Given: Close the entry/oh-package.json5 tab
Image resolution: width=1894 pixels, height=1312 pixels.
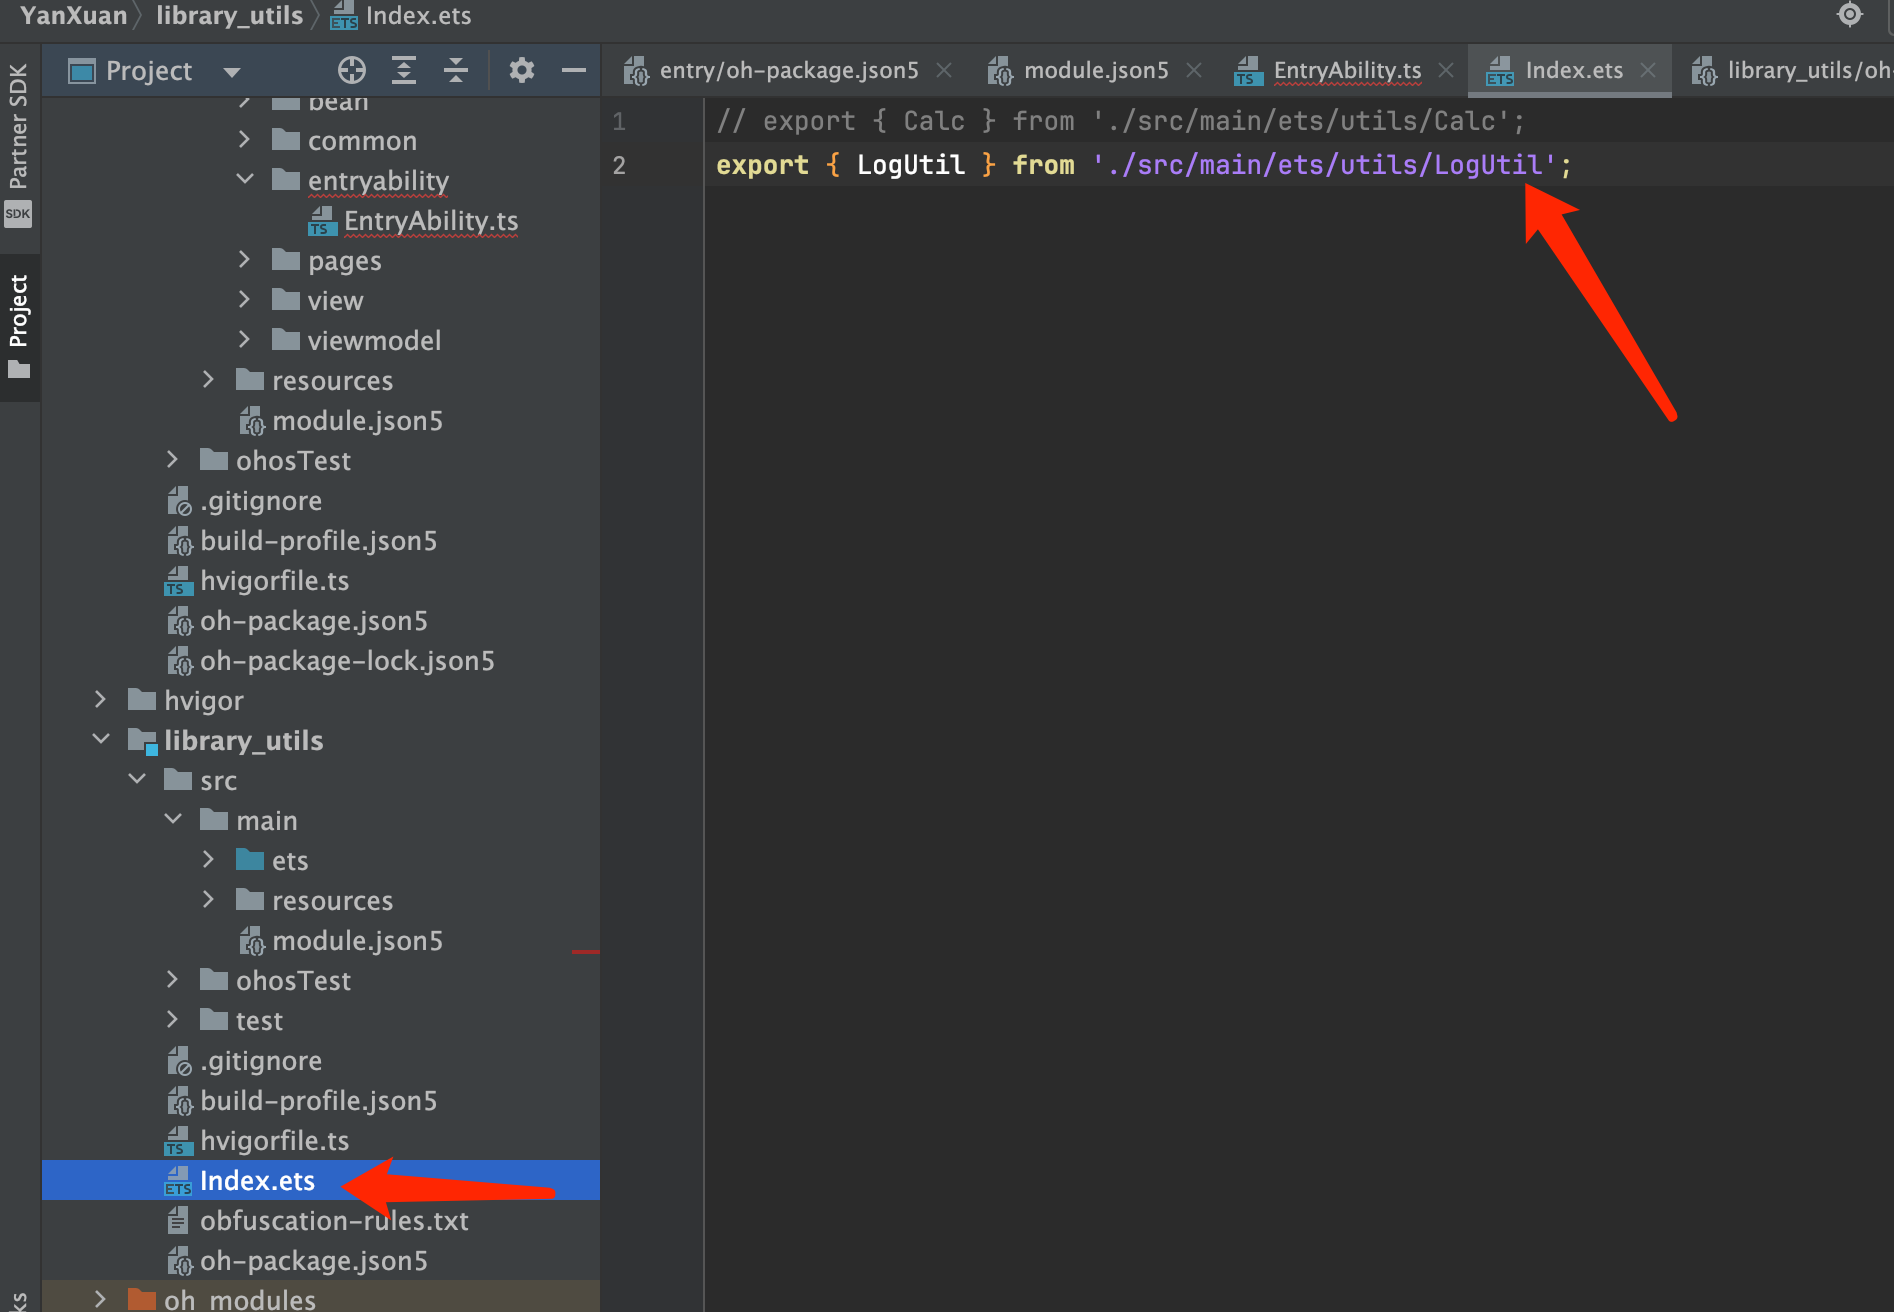Looking at the screenshot, I should pos(944,70).
